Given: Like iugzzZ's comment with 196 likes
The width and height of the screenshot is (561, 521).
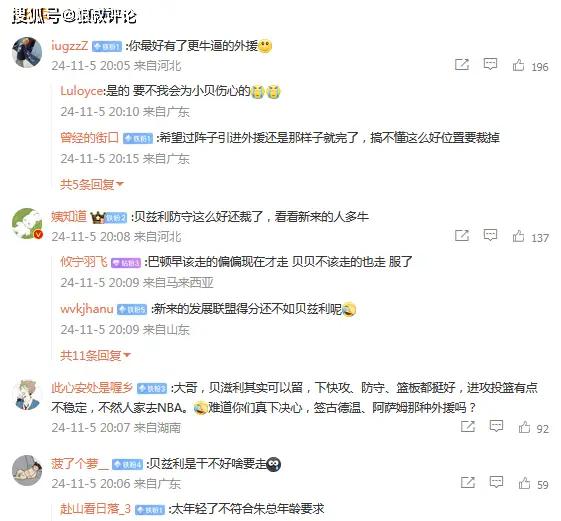Looking at the screenshot, I should click(518, 65).
